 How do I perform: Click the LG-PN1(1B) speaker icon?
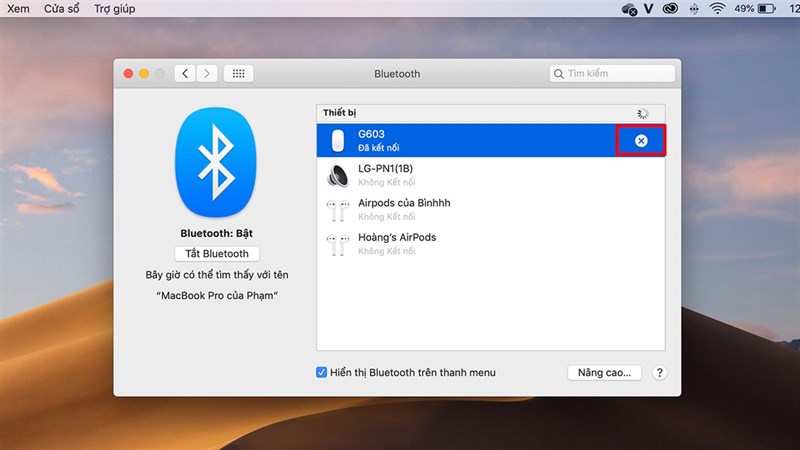pos(338,175)
